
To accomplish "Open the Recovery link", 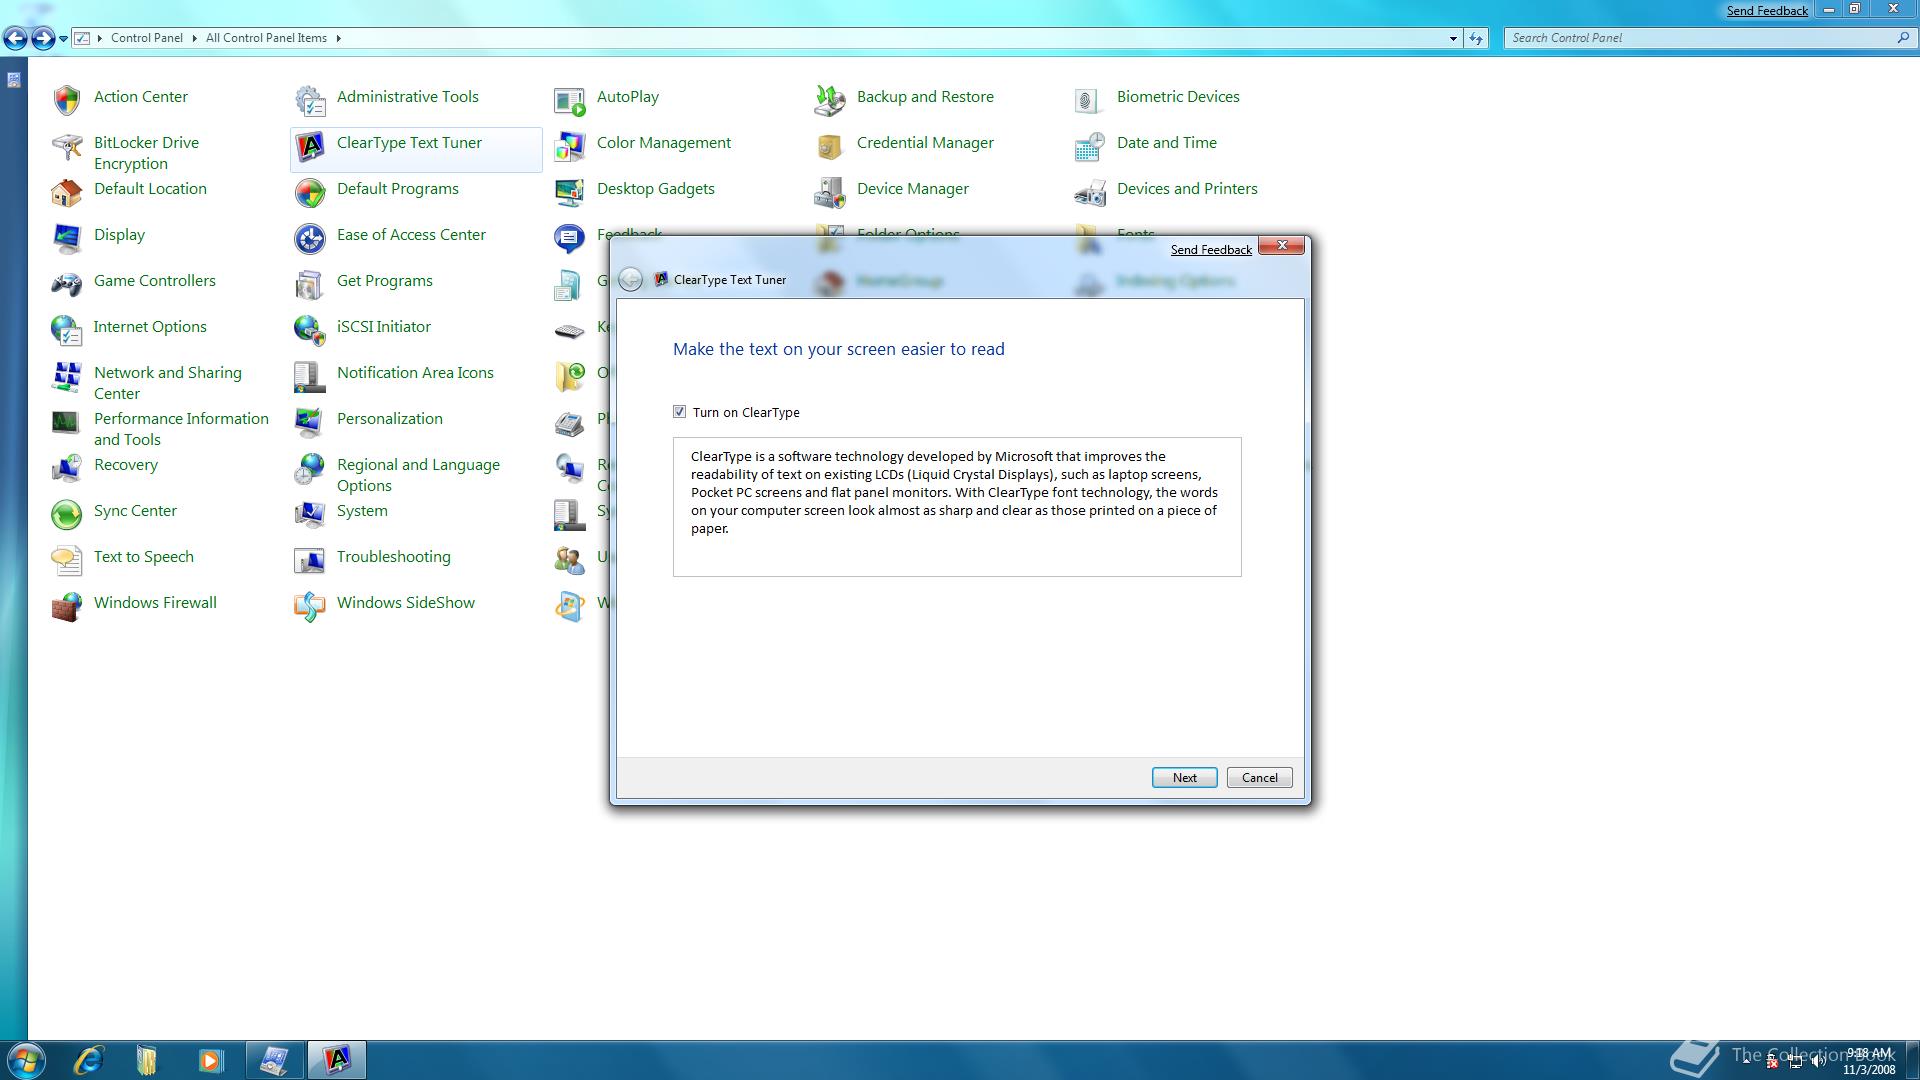I will 126,465.
